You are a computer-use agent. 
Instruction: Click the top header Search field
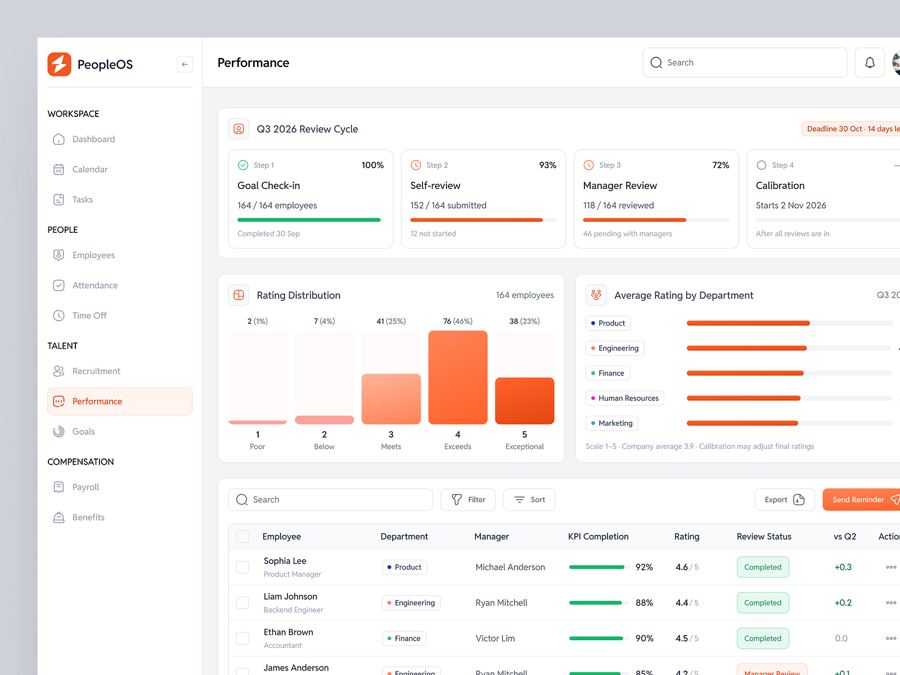point(744,63)
